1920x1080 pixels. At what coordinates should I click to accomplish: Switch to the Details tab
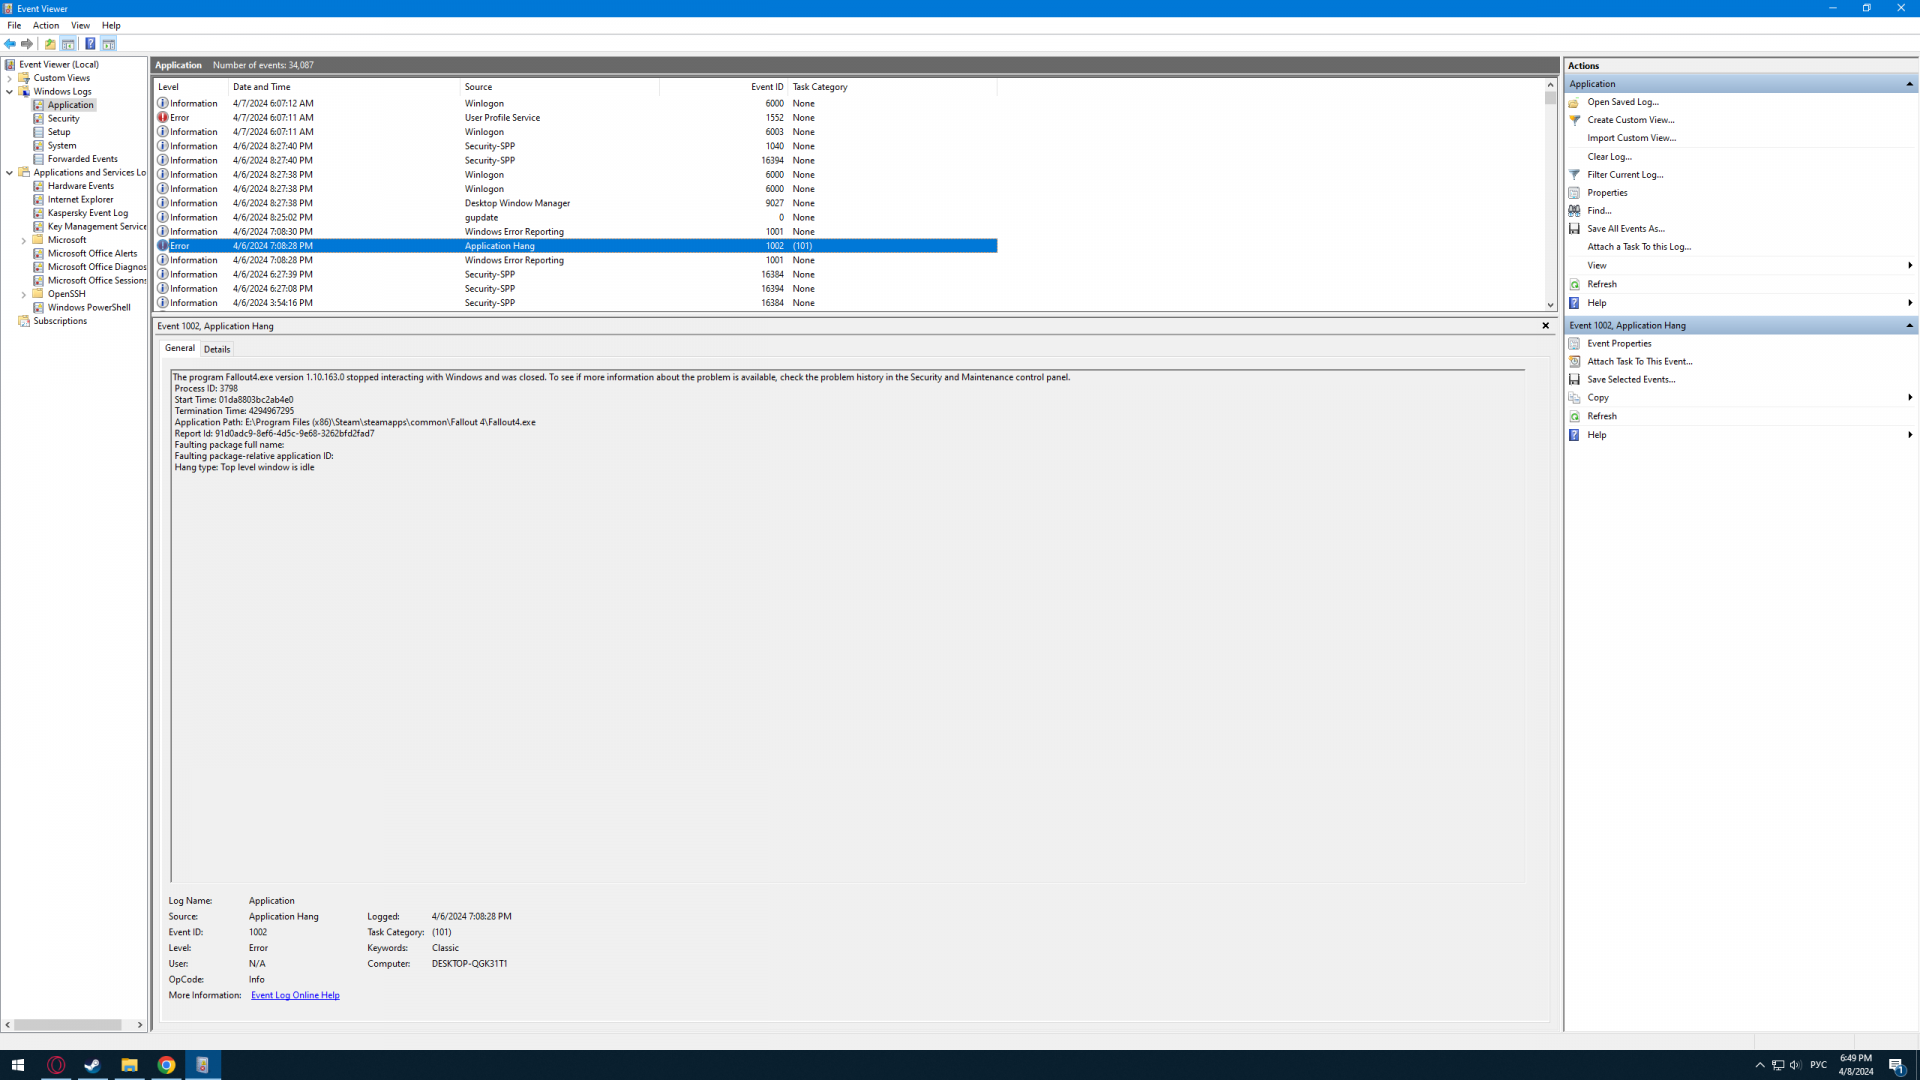217,350
